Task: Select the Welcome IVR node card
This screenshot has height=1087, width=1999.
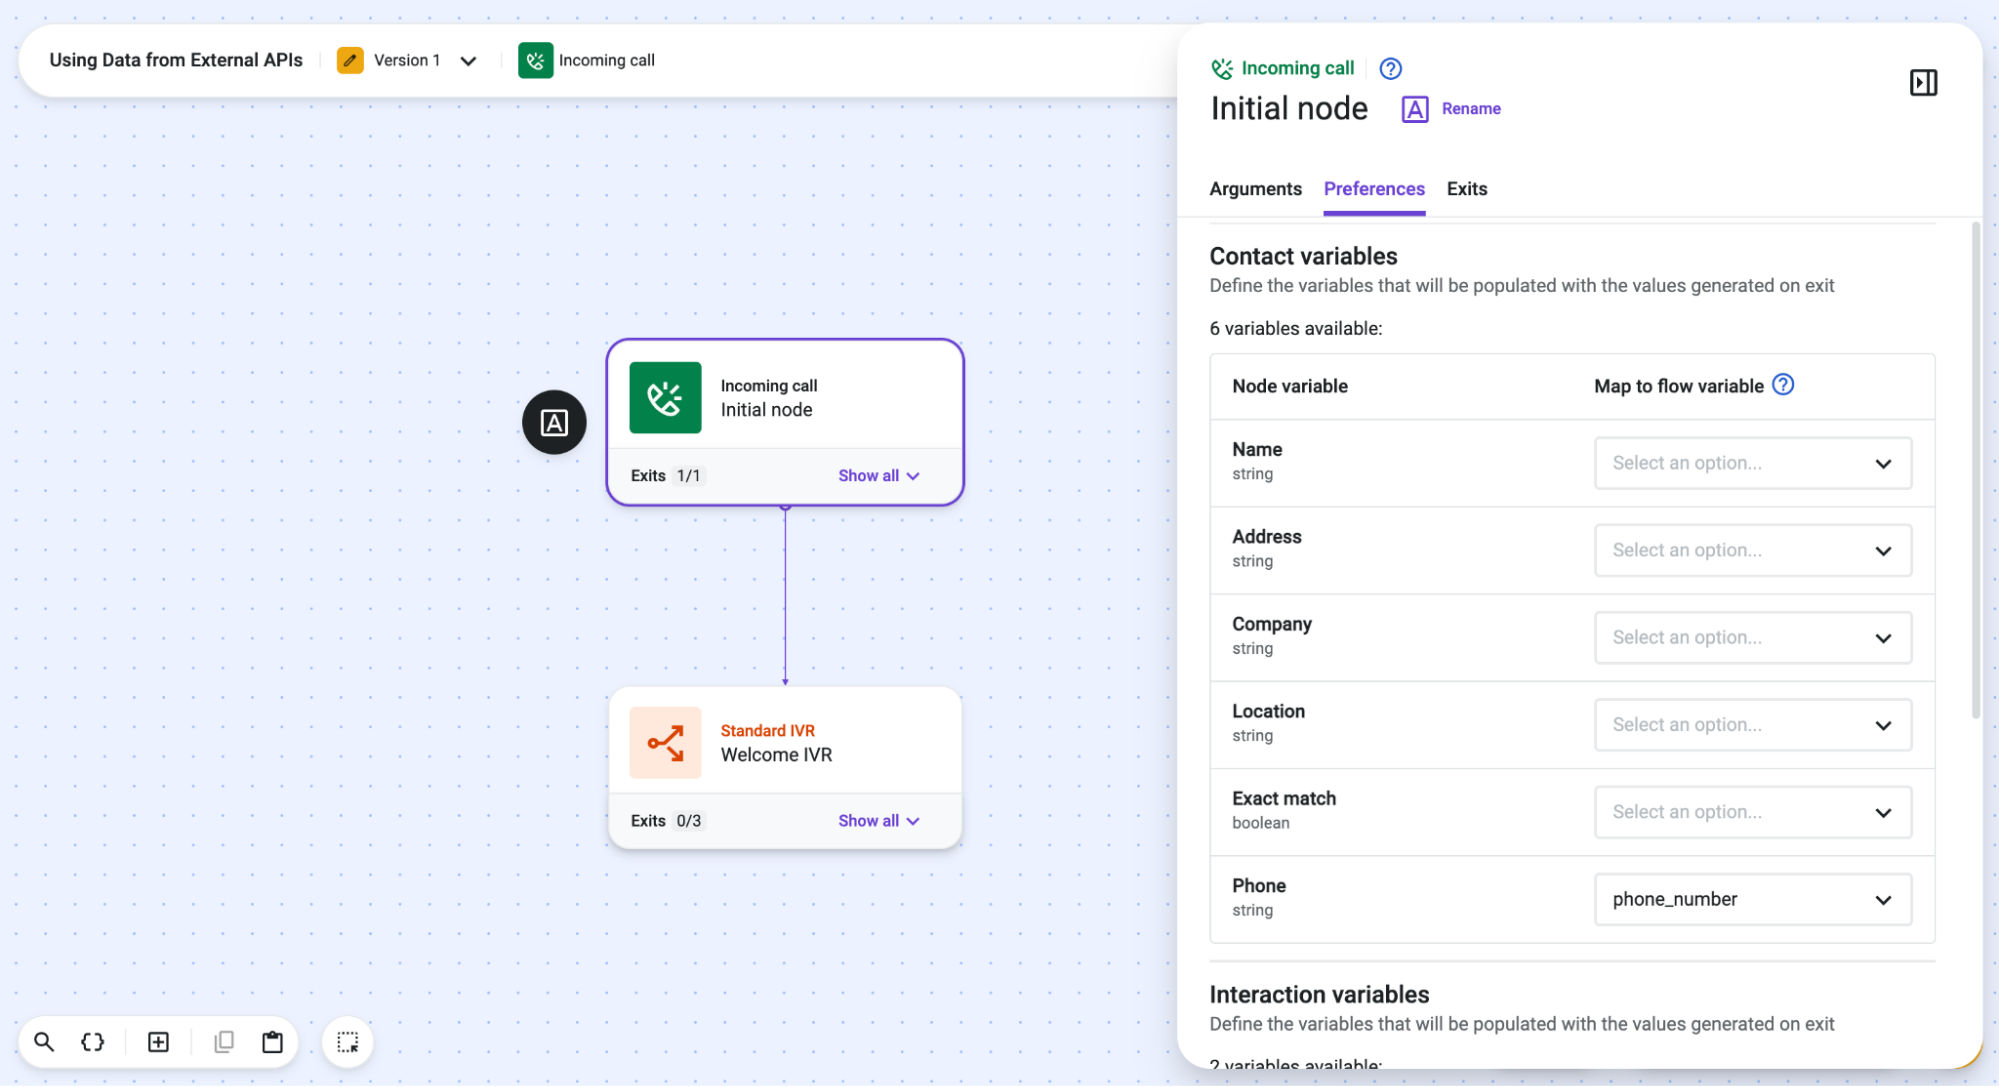Action: [x=785, y=767]
